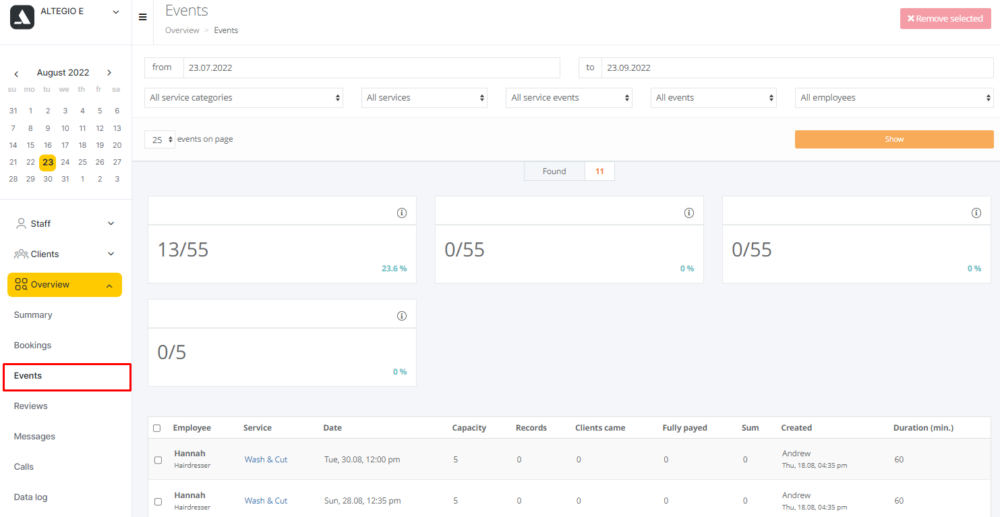Select highlighted day 23 in calendar

coord(48,162)
